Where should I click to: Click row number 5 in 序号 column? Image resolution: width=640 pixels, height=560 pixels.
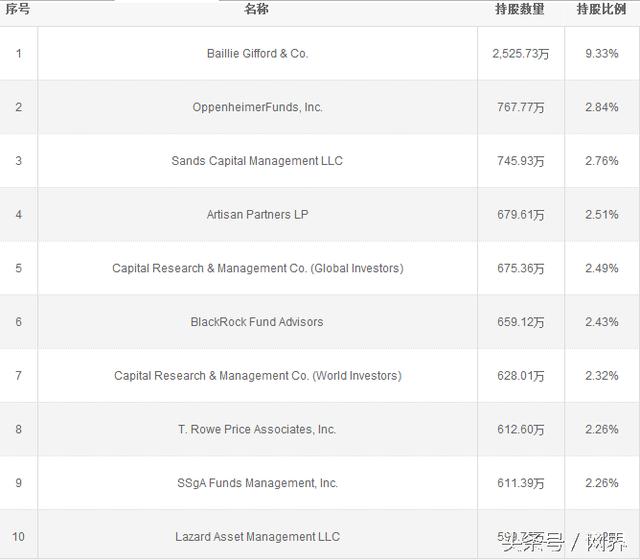tap(18, 268)
